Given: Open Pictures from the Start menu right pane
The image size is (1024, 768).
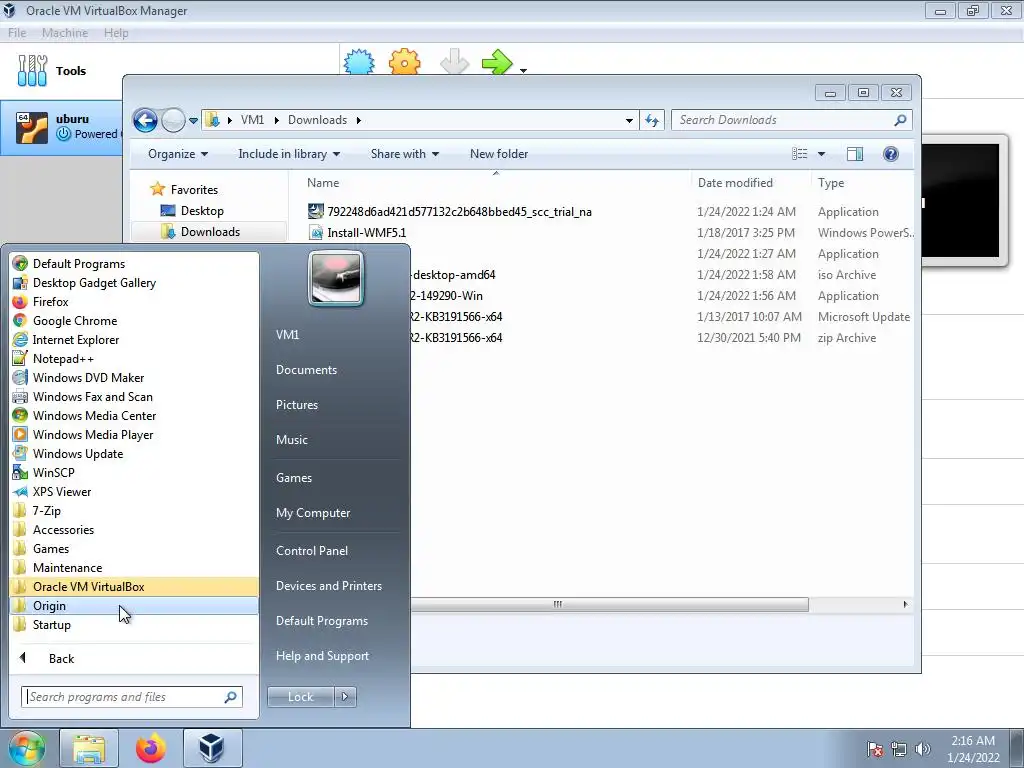Looking at the screenshot, I should pos(296,405).
